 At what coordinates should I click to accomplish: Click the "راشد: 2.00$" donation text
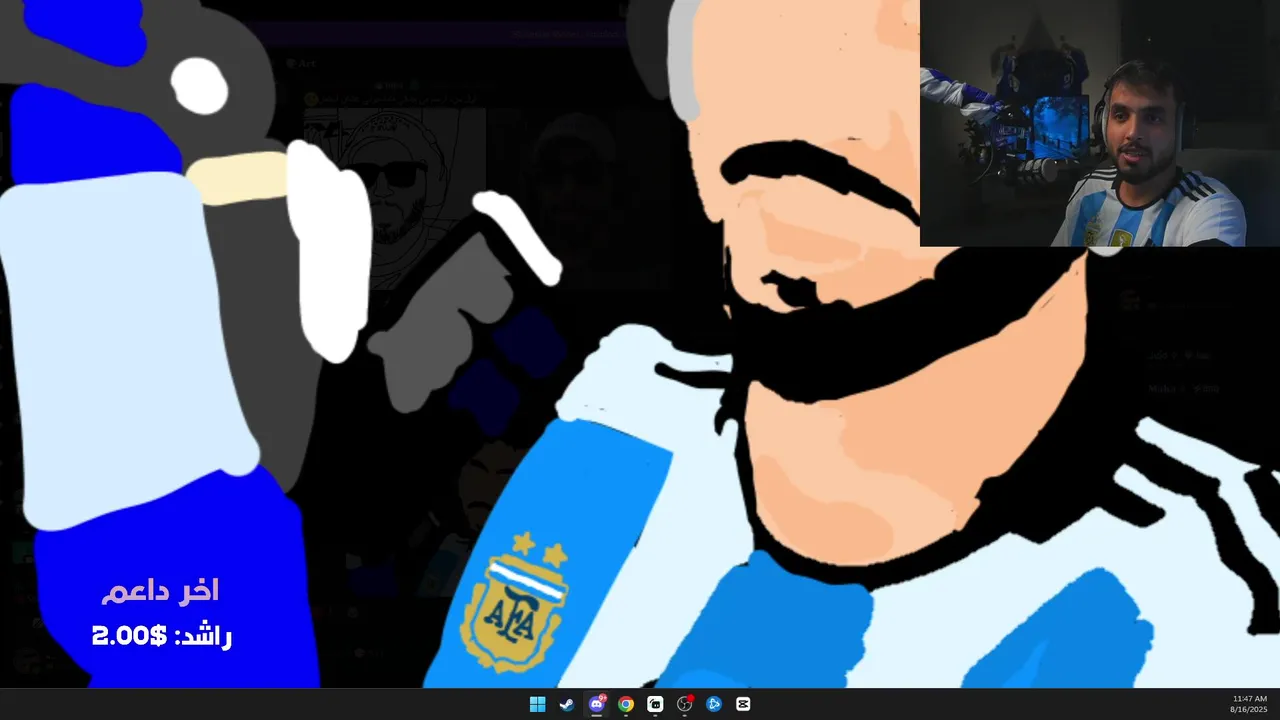tap(161, 636)
